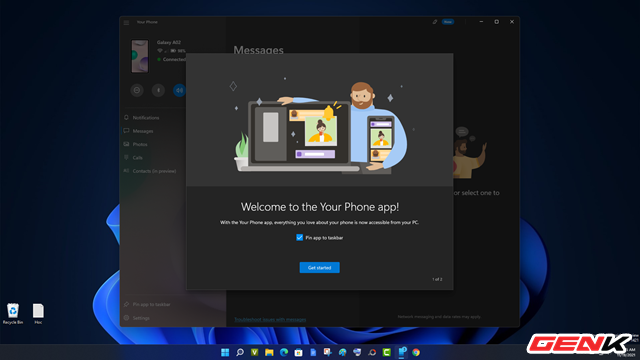Click the Galaxy A02 device name
Viewport: 640px width, 360px height.
169,42
